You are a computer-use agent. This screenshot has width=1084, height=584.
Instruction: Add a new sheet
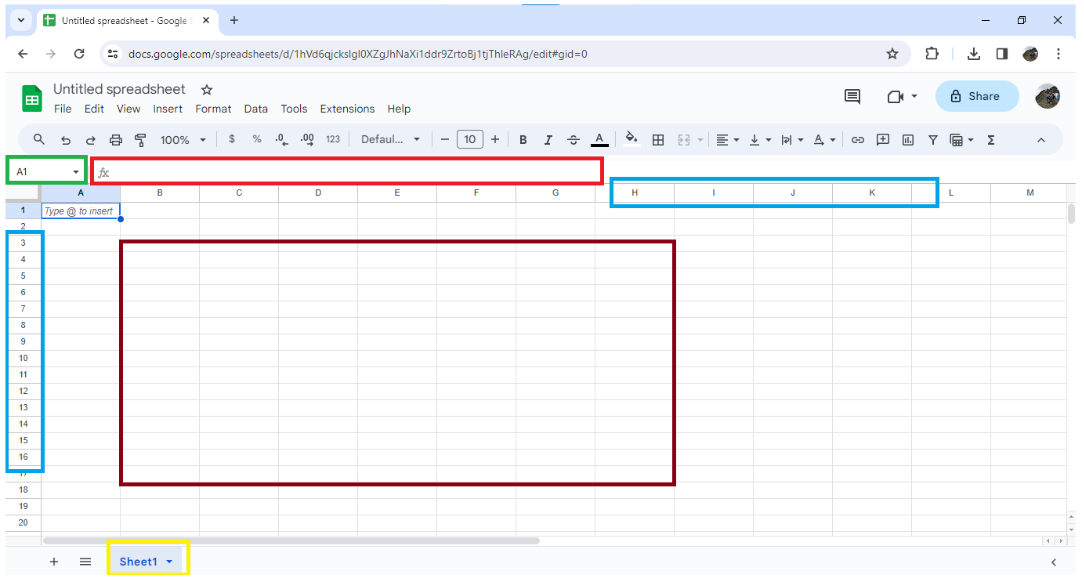(x=54, y=561)
